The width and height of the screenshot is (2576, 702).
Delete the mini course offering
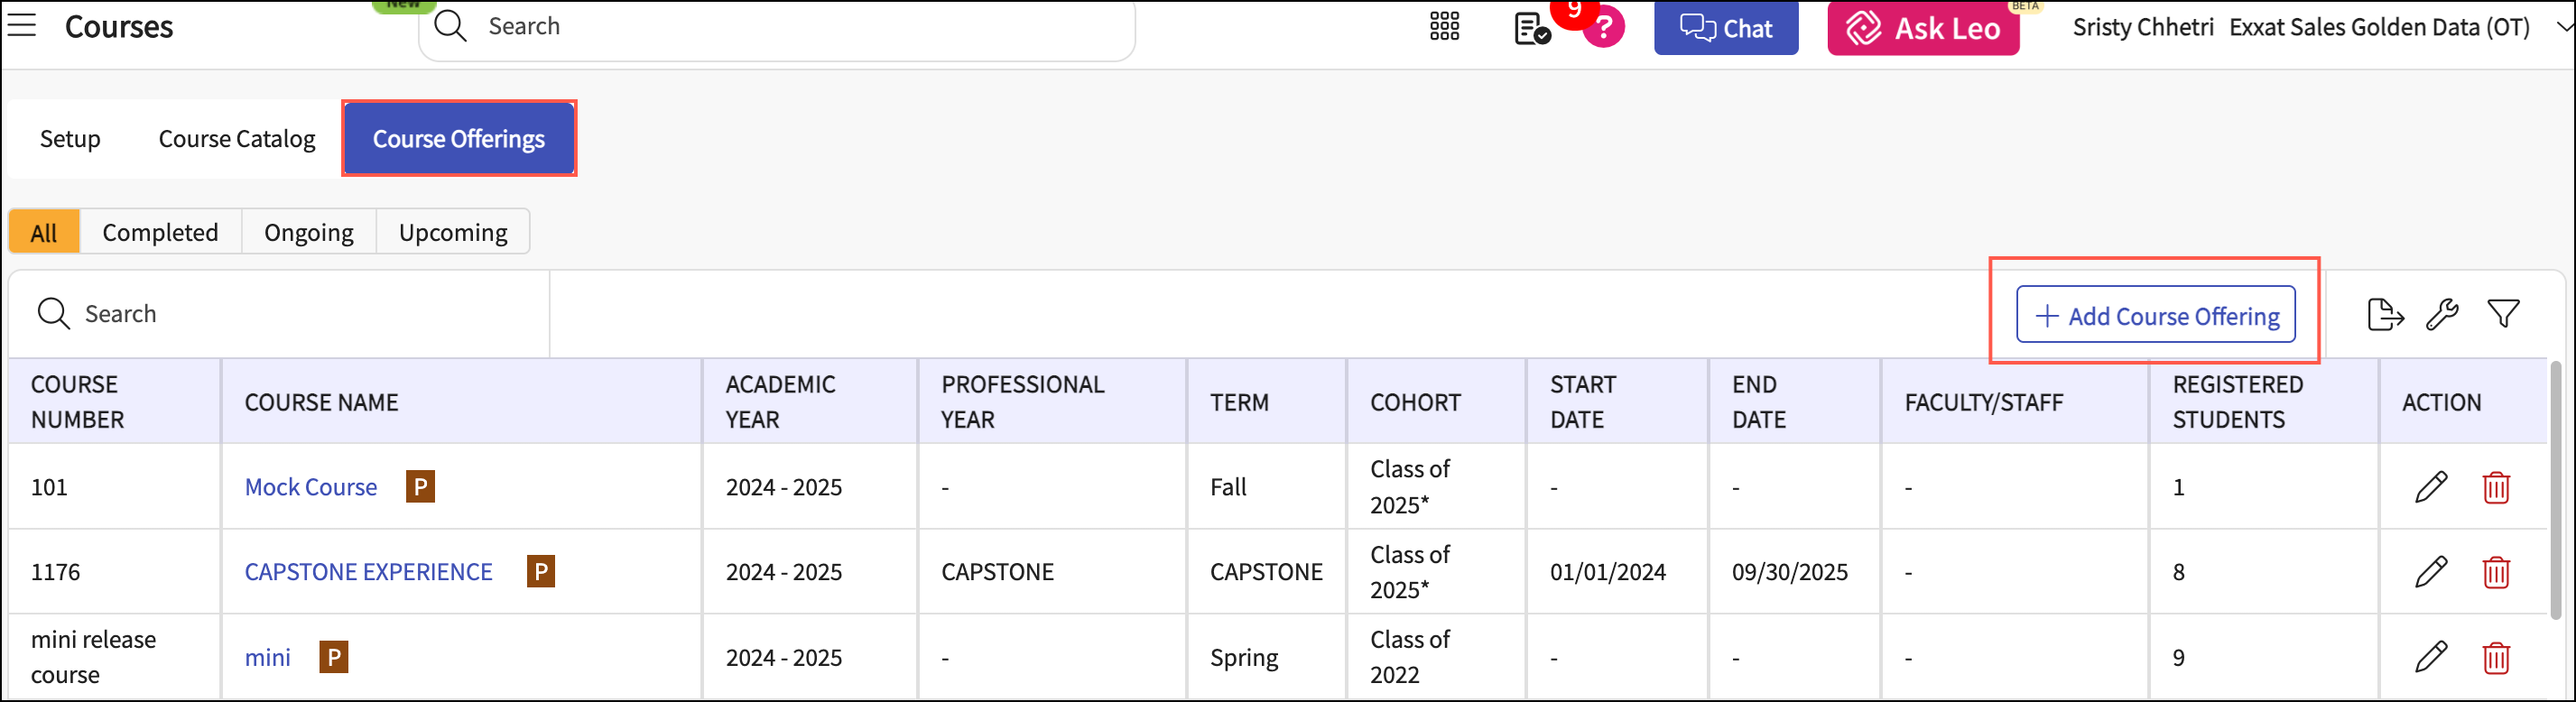tap(2496, 658)
